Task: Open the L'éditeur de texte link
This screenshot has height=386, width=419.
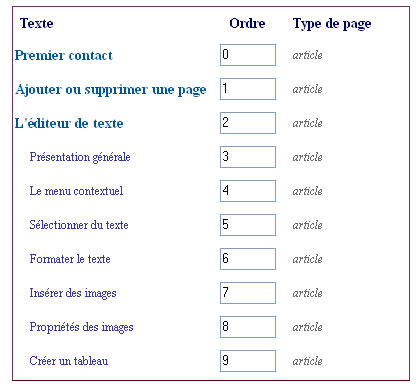Action: pyautogui.click(x=69, y=123)
